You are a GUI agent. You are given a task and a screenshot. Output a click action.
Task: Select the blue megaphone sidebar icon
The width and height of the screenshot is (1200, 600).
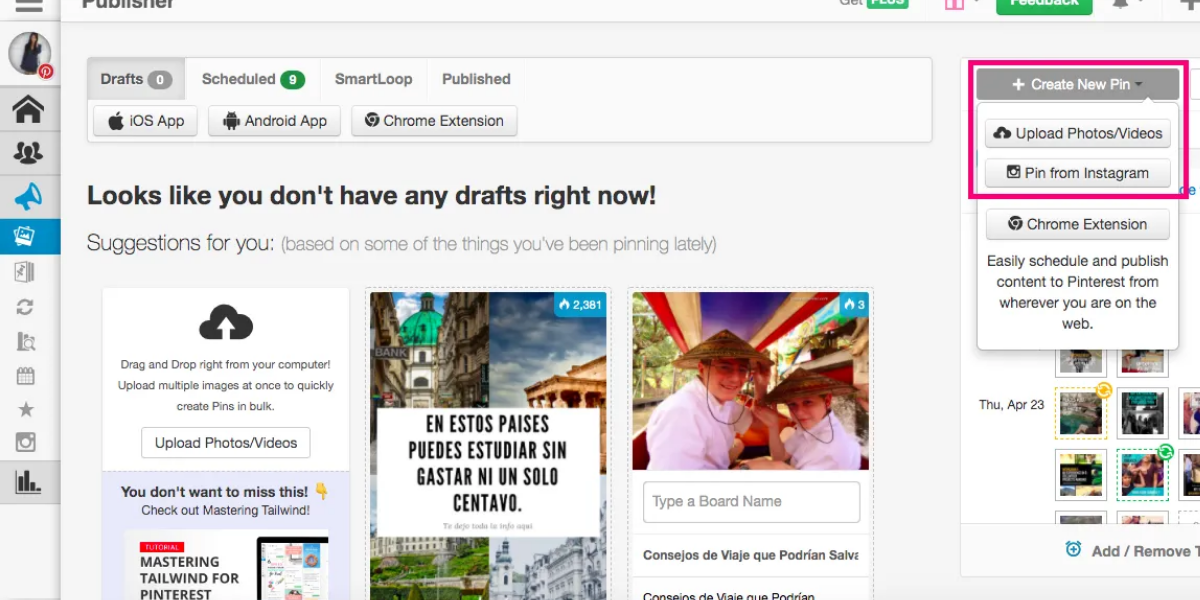[28, 197]
